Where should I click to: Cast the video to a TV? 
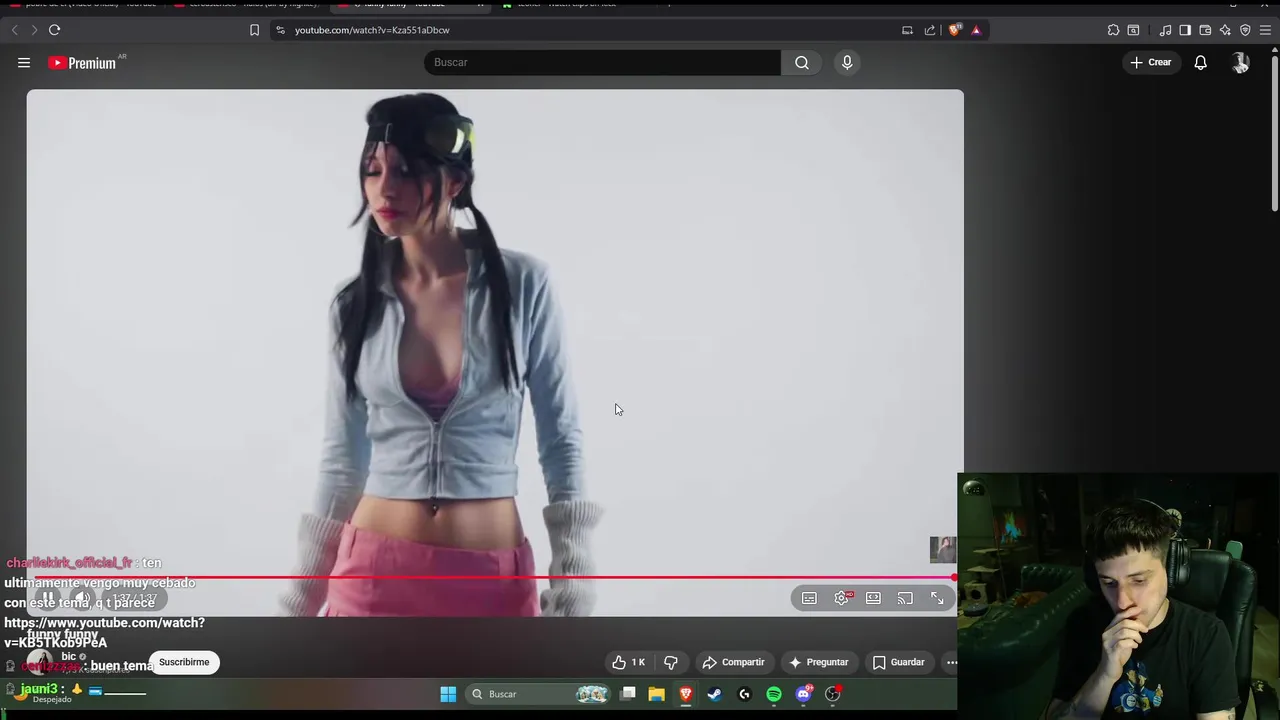[x=905, y=598]
